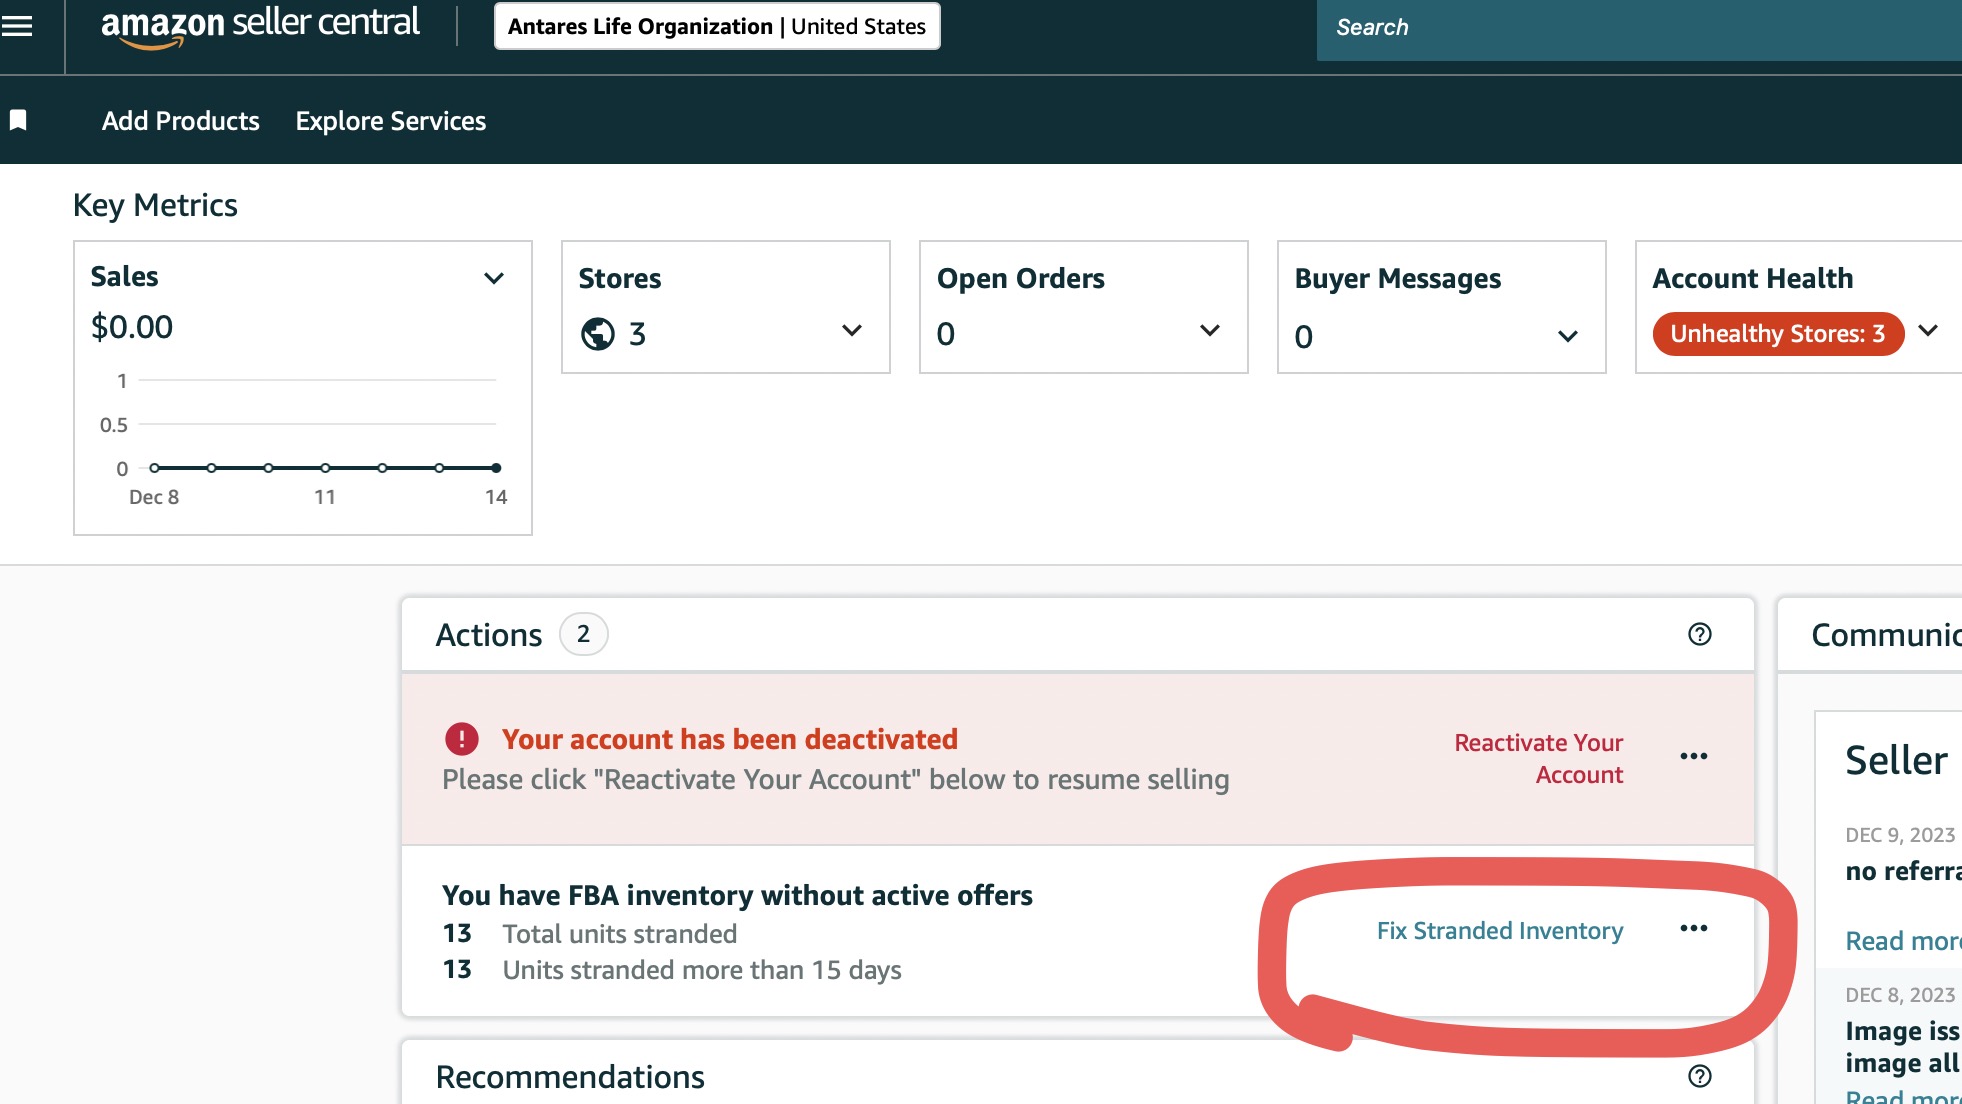
Task: Click inside the Search field
Action: 1639,28
